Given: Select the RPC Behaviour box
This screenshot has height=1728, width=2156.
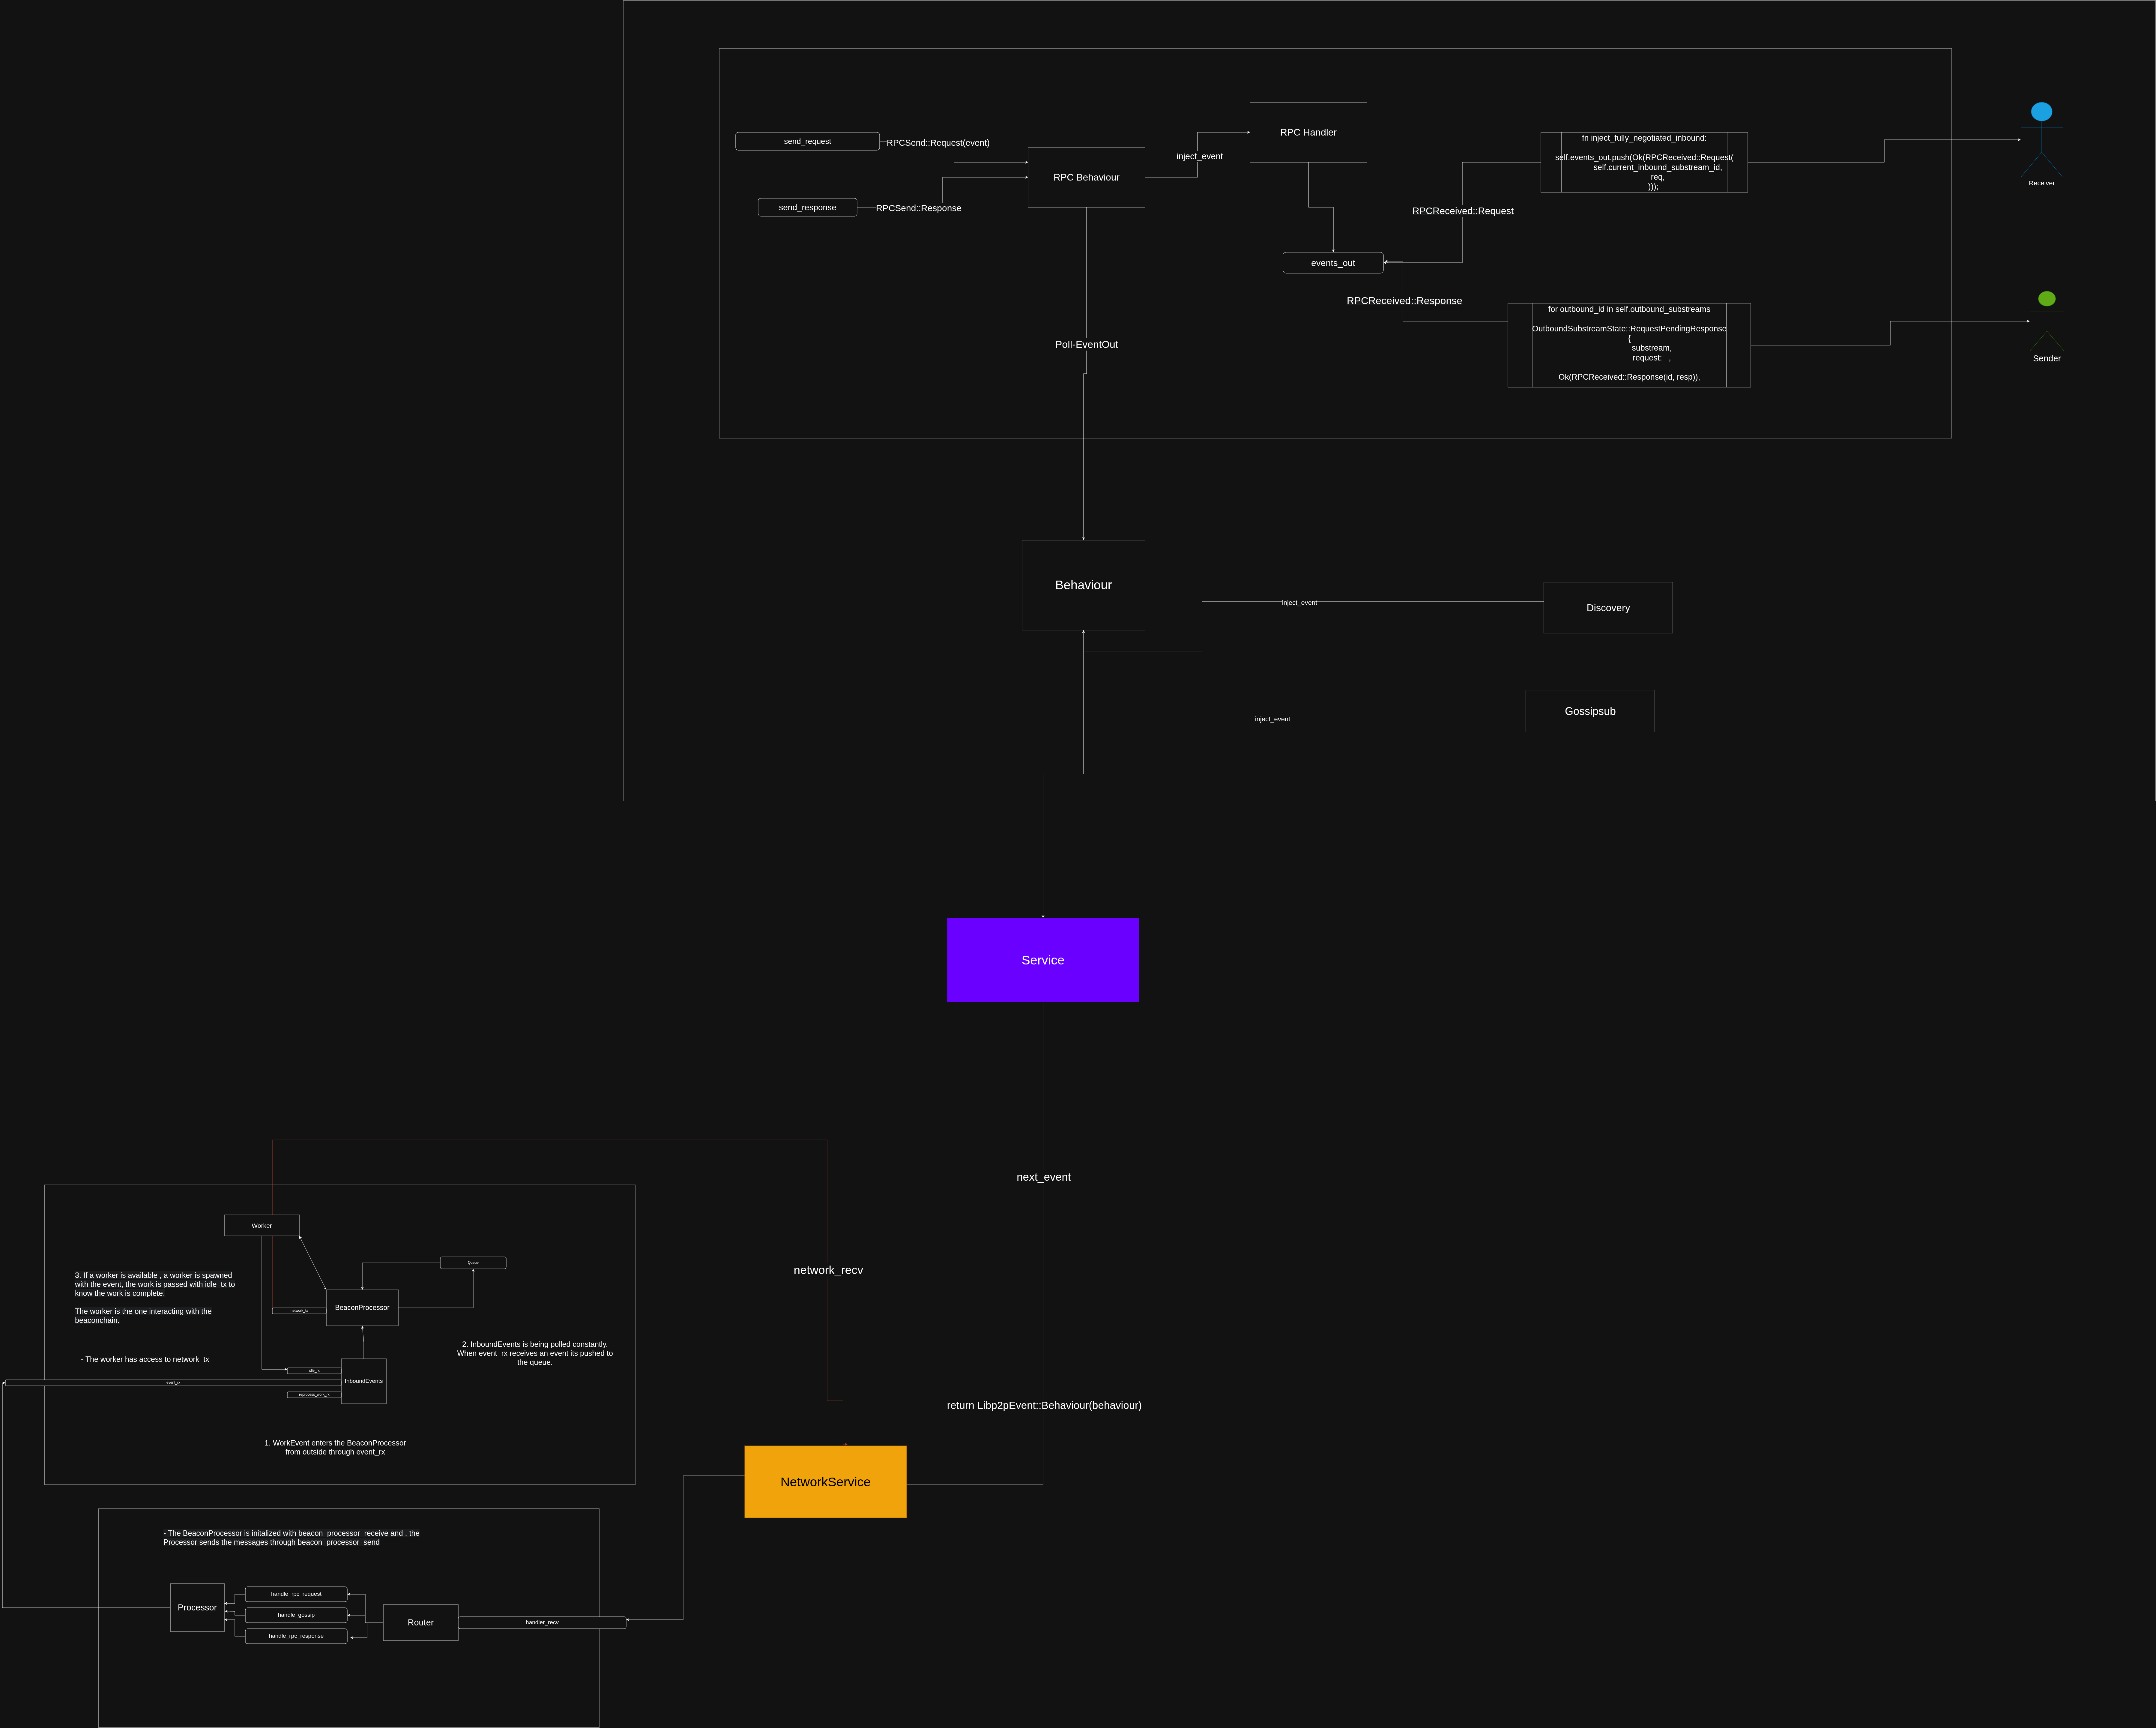Looking at the screenshot, I should click(1086, 177).
